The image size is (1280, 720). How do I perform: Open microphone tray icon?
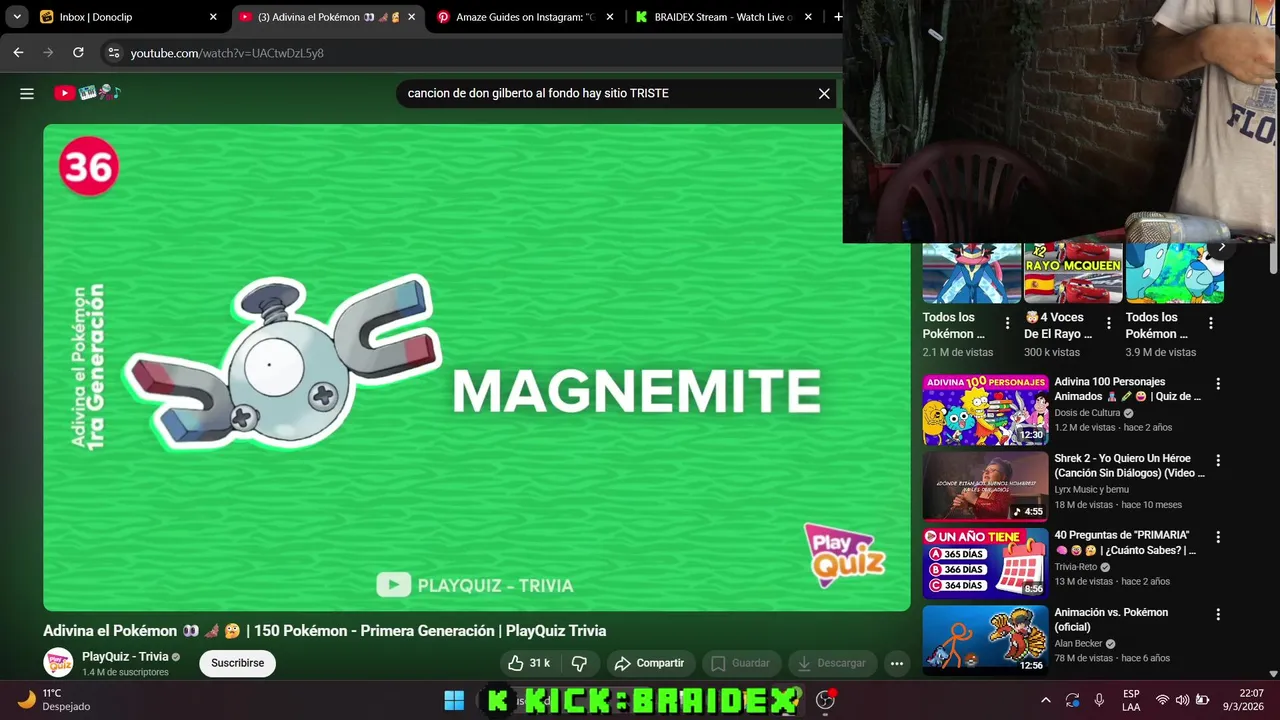click(x=1099, y=700)
